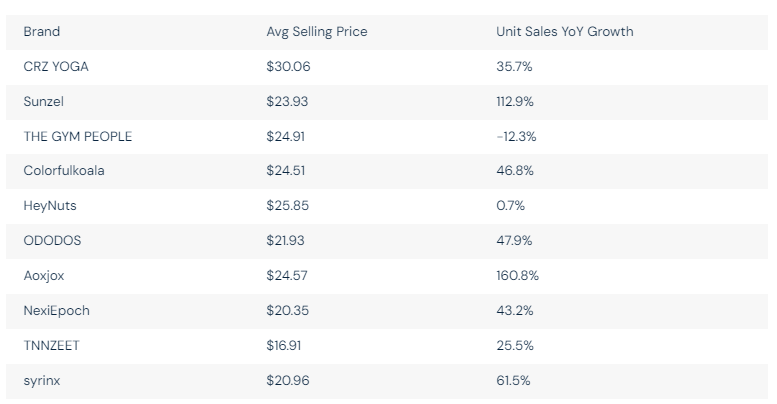Click the 61.5% growth value

point(513,380)
